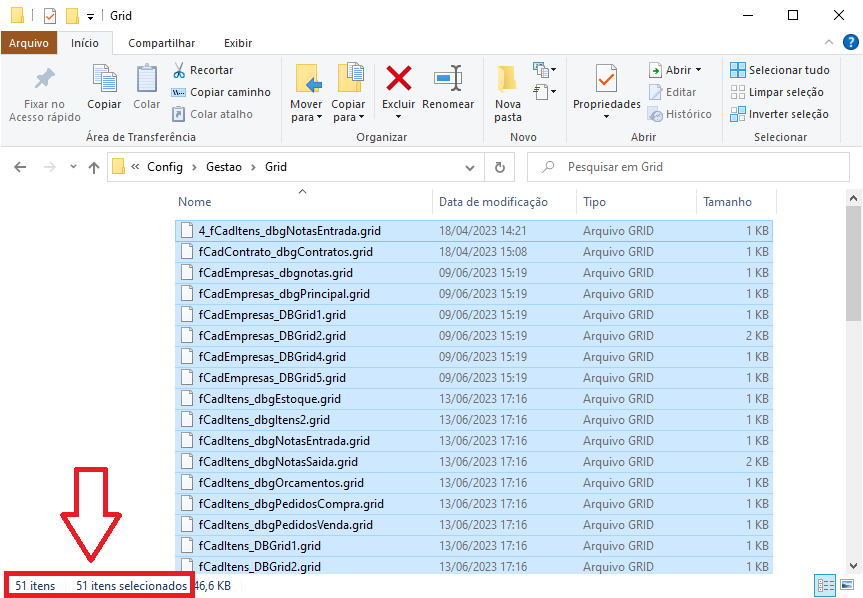This screenshot has width=863, height=598.
Task: Open the Compartilhar ribbon tab
Action: click(x=161, y=43)
